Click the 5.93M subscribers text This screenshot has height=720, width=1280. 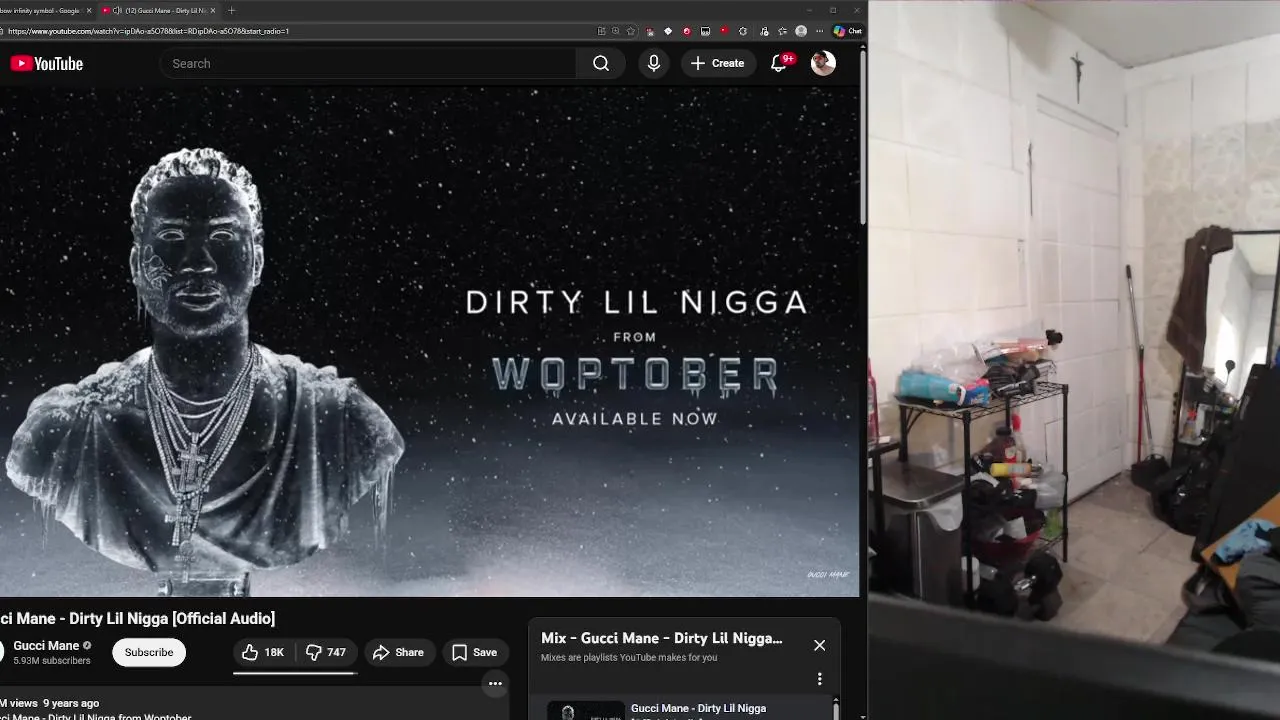click(52, 661)
